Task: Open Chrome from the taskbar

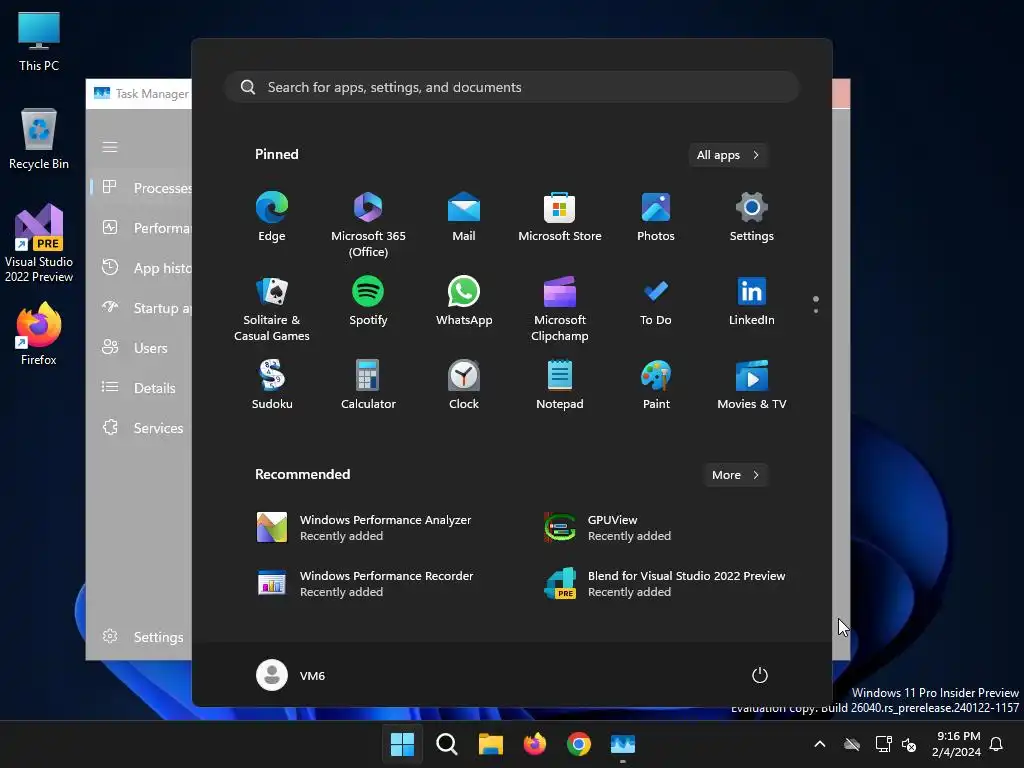Action: click(x=579, y=744)
